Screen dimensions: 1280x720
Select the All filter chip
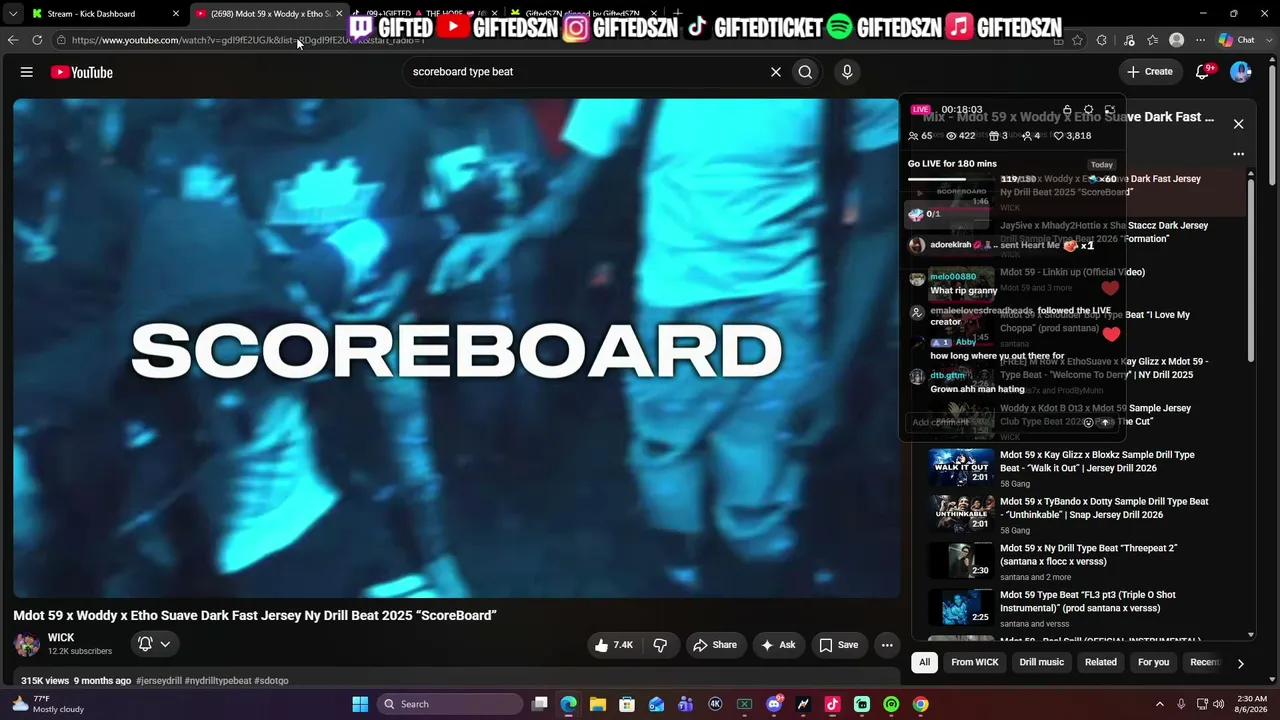click(x=925, y=662)
